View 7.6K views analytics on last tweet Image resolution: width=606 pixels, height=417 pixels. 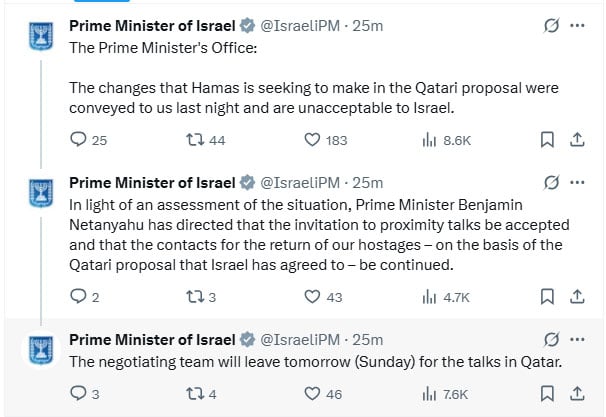coord(445,394)
